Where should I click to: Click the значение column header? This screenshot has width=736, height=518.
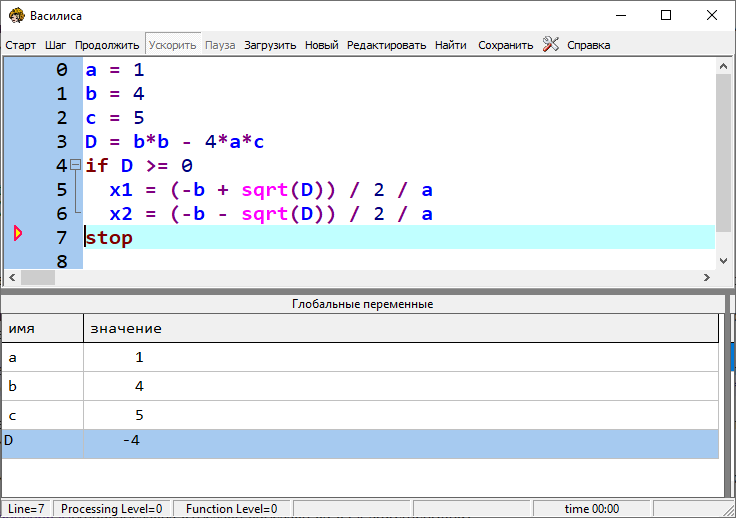400,328
